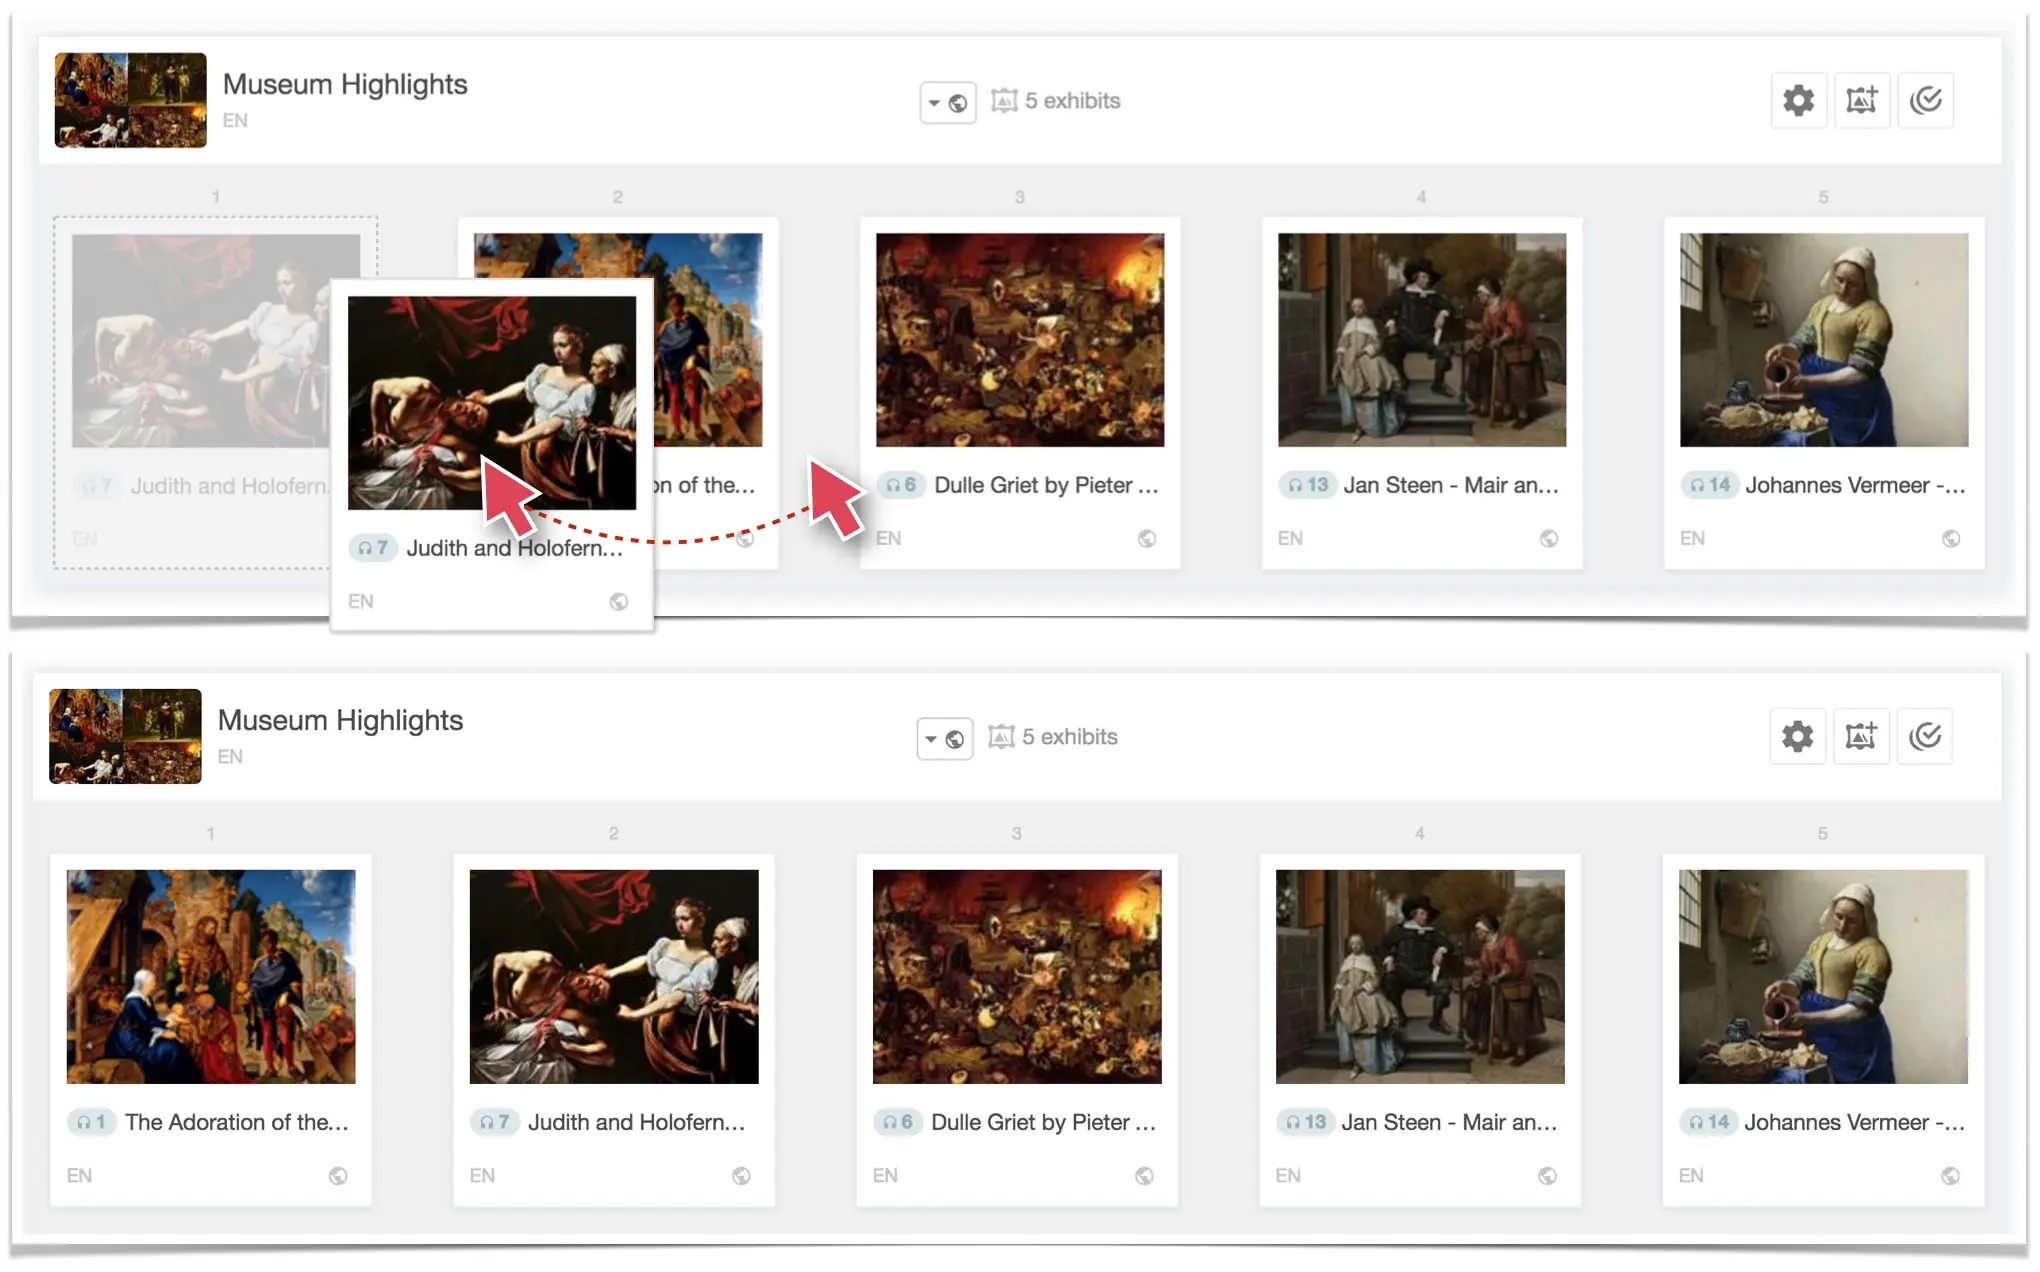Click globe icon on upper Jan Steen card
The height and width of the screenshot is (1272, 2040).
tap(1549, 538)
